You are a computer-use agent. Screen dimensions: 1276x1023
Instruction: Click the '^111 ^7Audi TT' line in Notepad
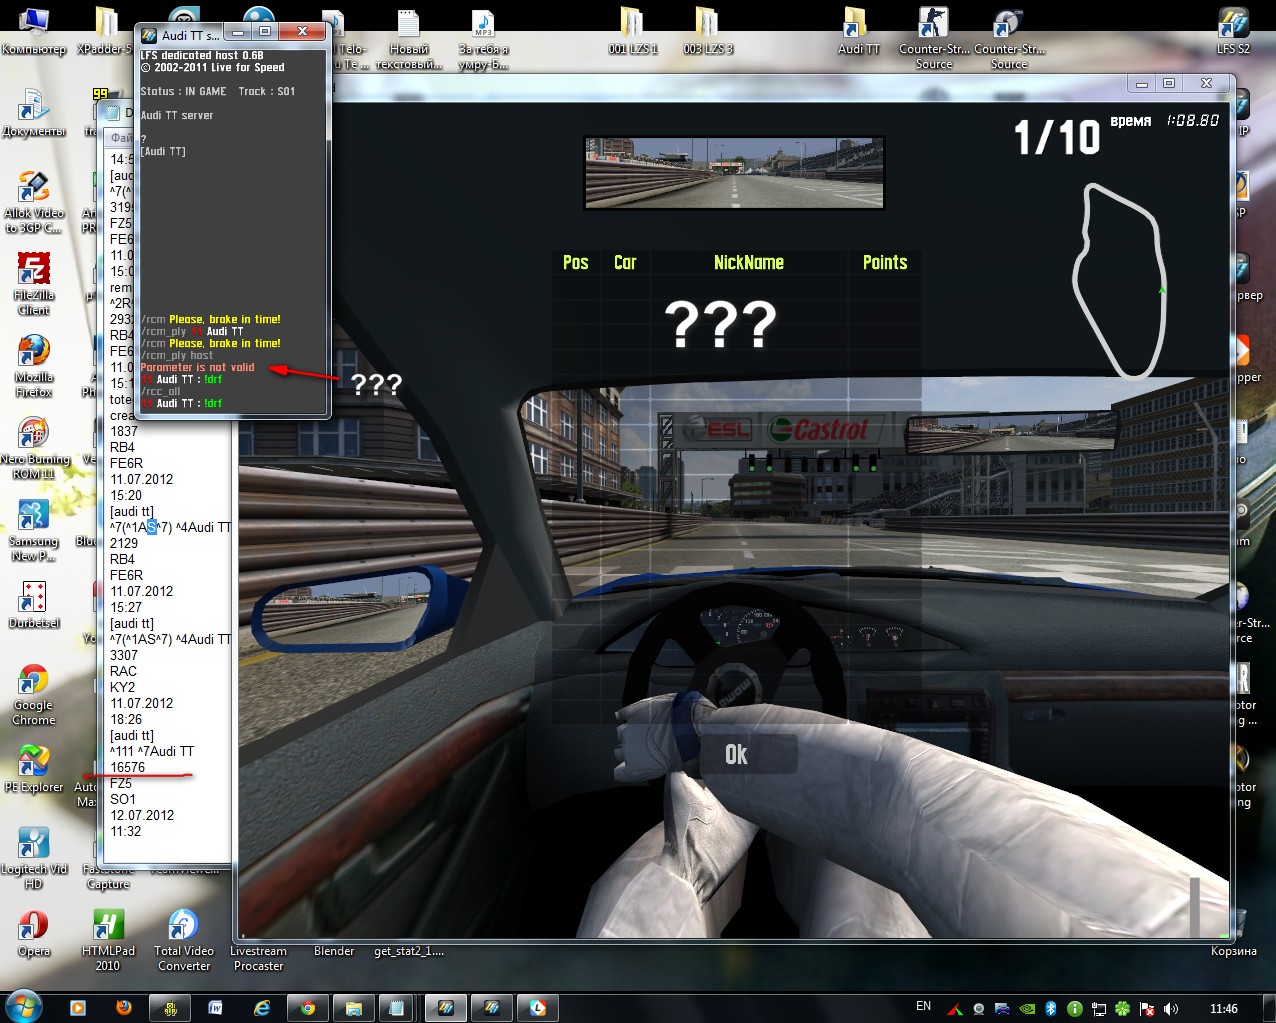coord(151,751)
